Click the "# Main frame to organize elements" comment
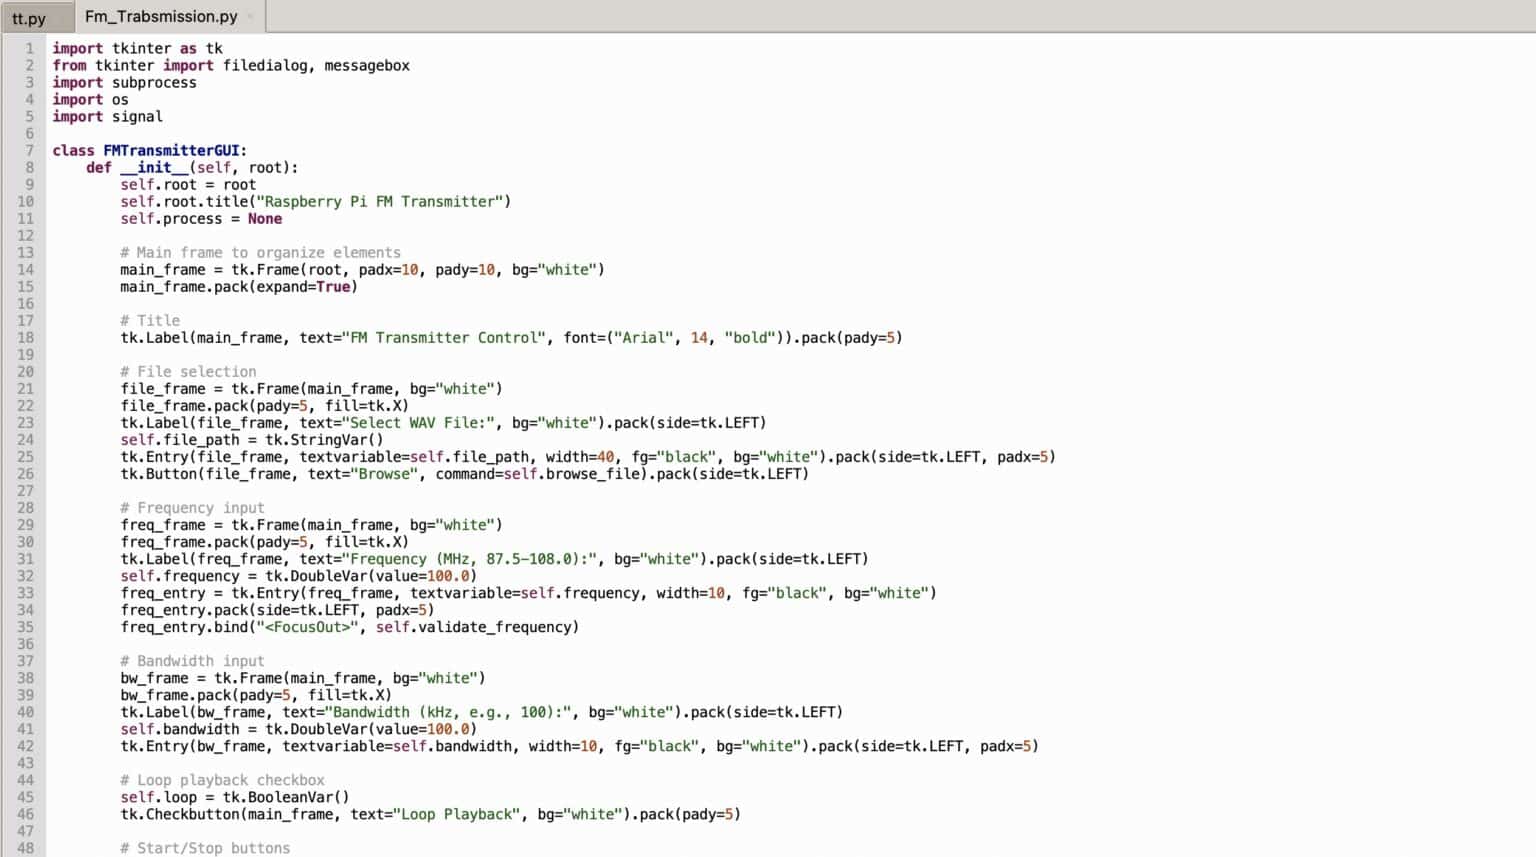 pos(260,252)
